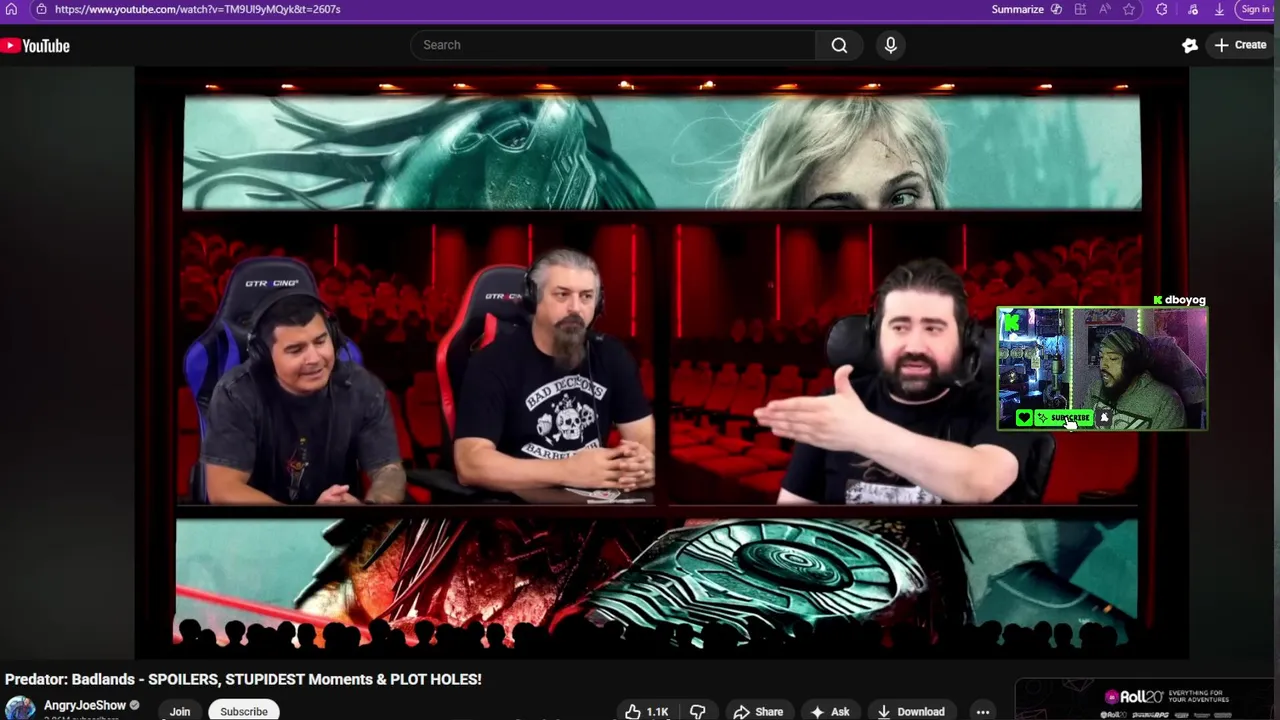This screenshot has height=720, width=1280.
Task: Click the video player to pause
Action: (x=661, y=363)
